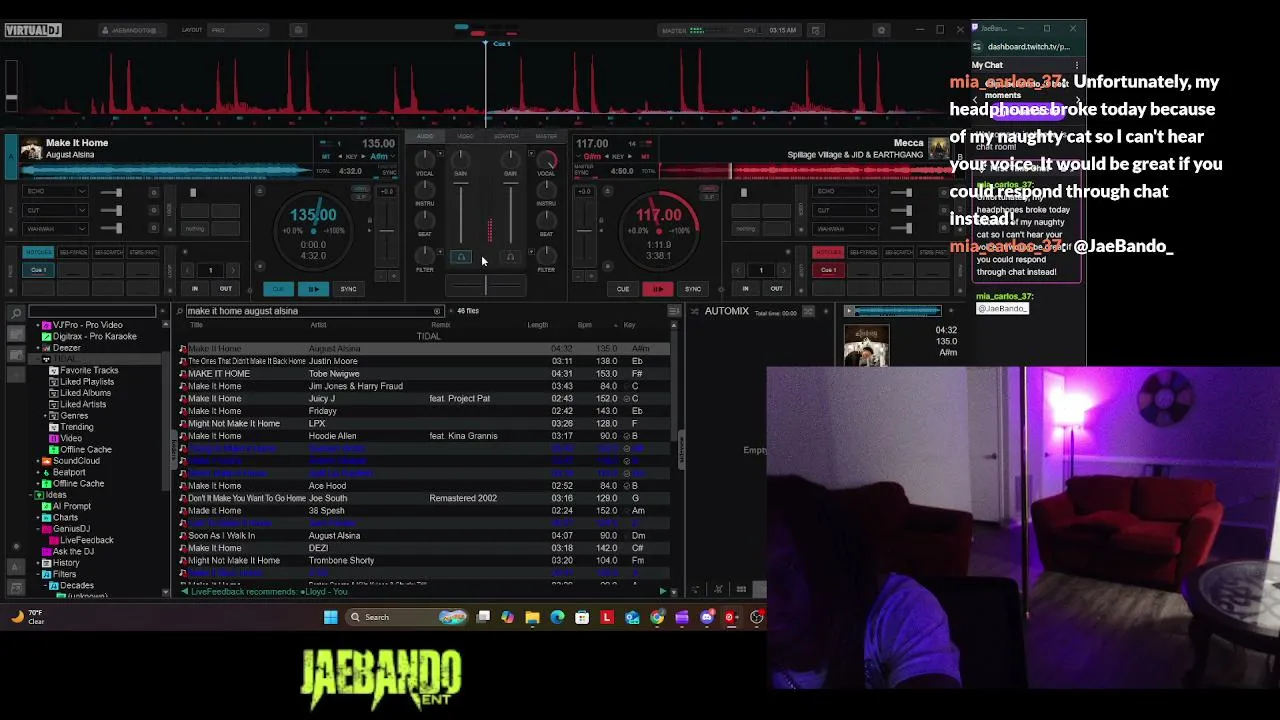This screenshot has height=720, width=1280.
Task: Select right deck HOTCUES pad page
Action: pos(828,252)
